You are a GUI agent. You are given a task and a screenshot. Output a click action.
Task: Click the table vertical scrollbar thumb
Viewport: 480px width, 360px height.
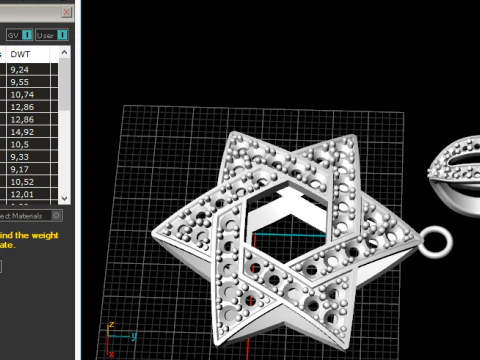pos(64,84)
